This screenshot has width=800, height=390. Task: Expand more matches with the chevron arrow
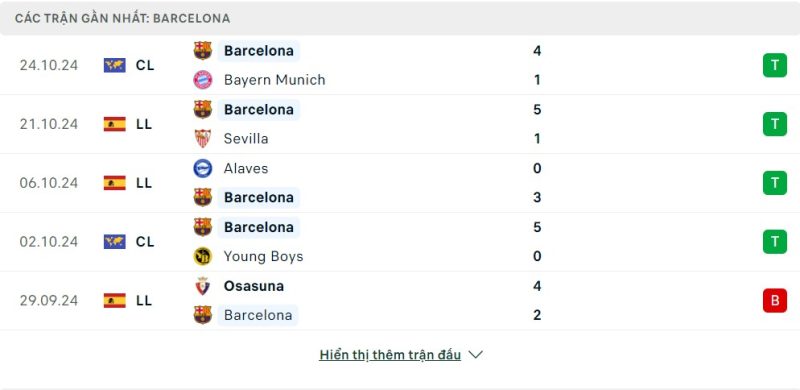click(476, 355)
